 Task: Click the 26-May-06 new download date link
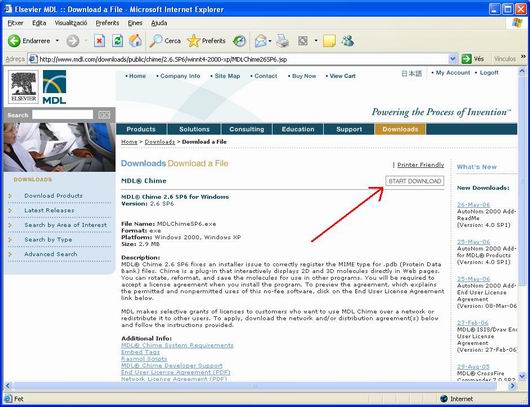point(473,205)
